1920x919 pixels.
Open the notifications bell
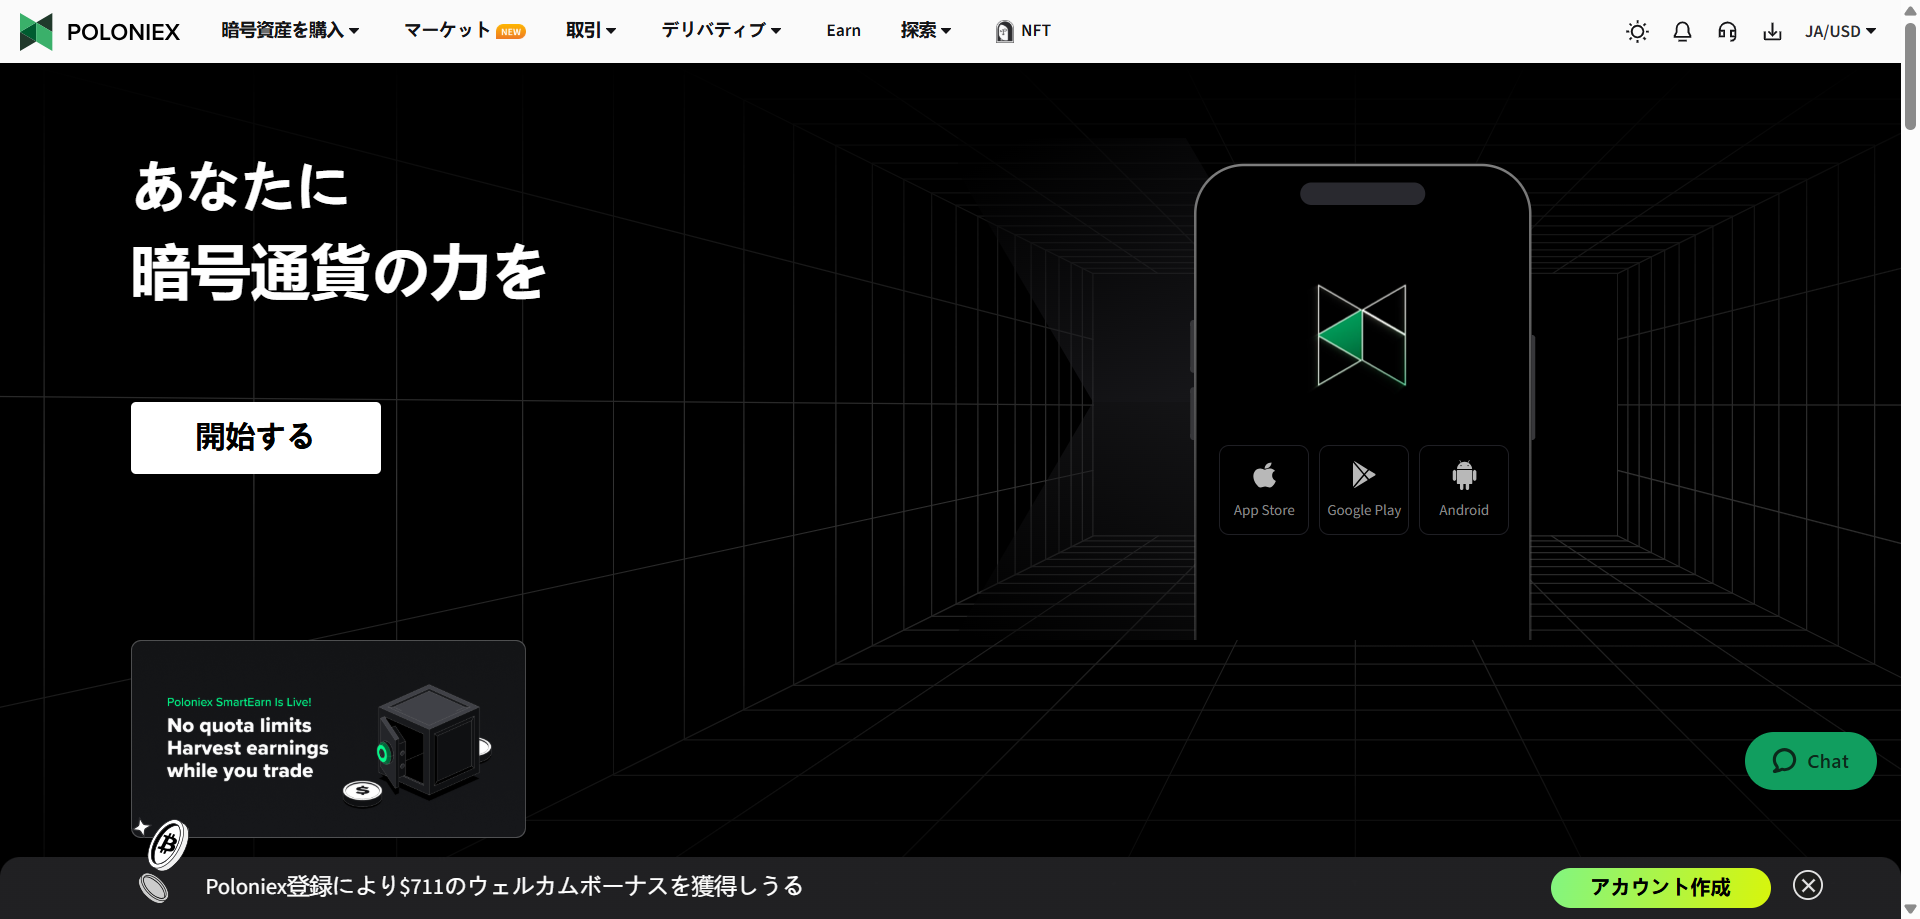(1682, 31)
